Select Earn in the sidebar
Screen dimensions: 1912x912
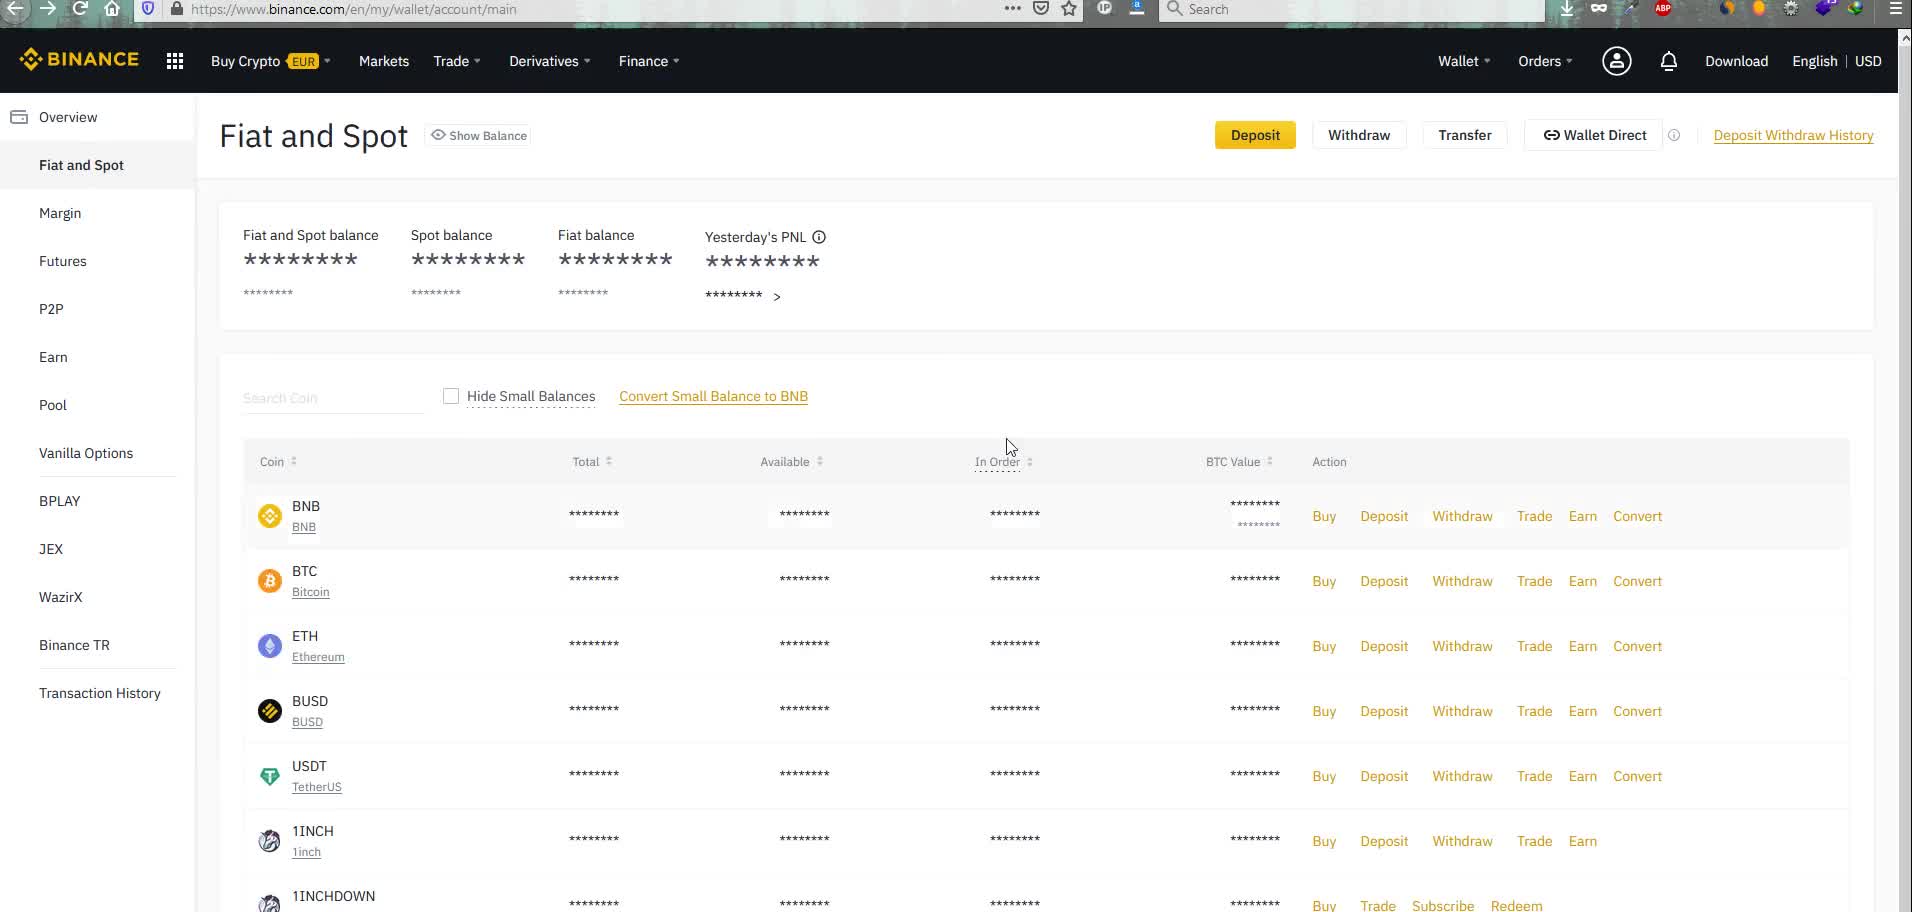tap(53, 357)
